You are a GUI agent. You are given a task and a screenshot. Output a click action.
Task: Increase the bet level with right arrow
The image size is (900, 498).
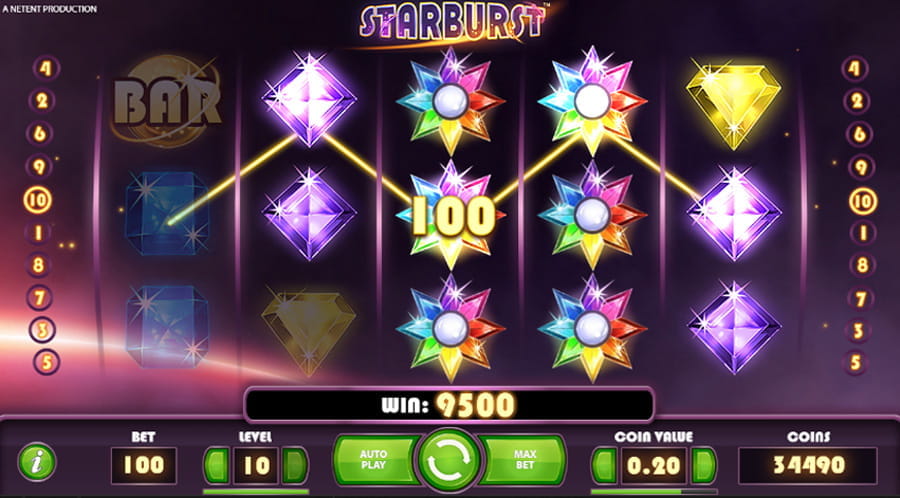click(x=294, y=465)
